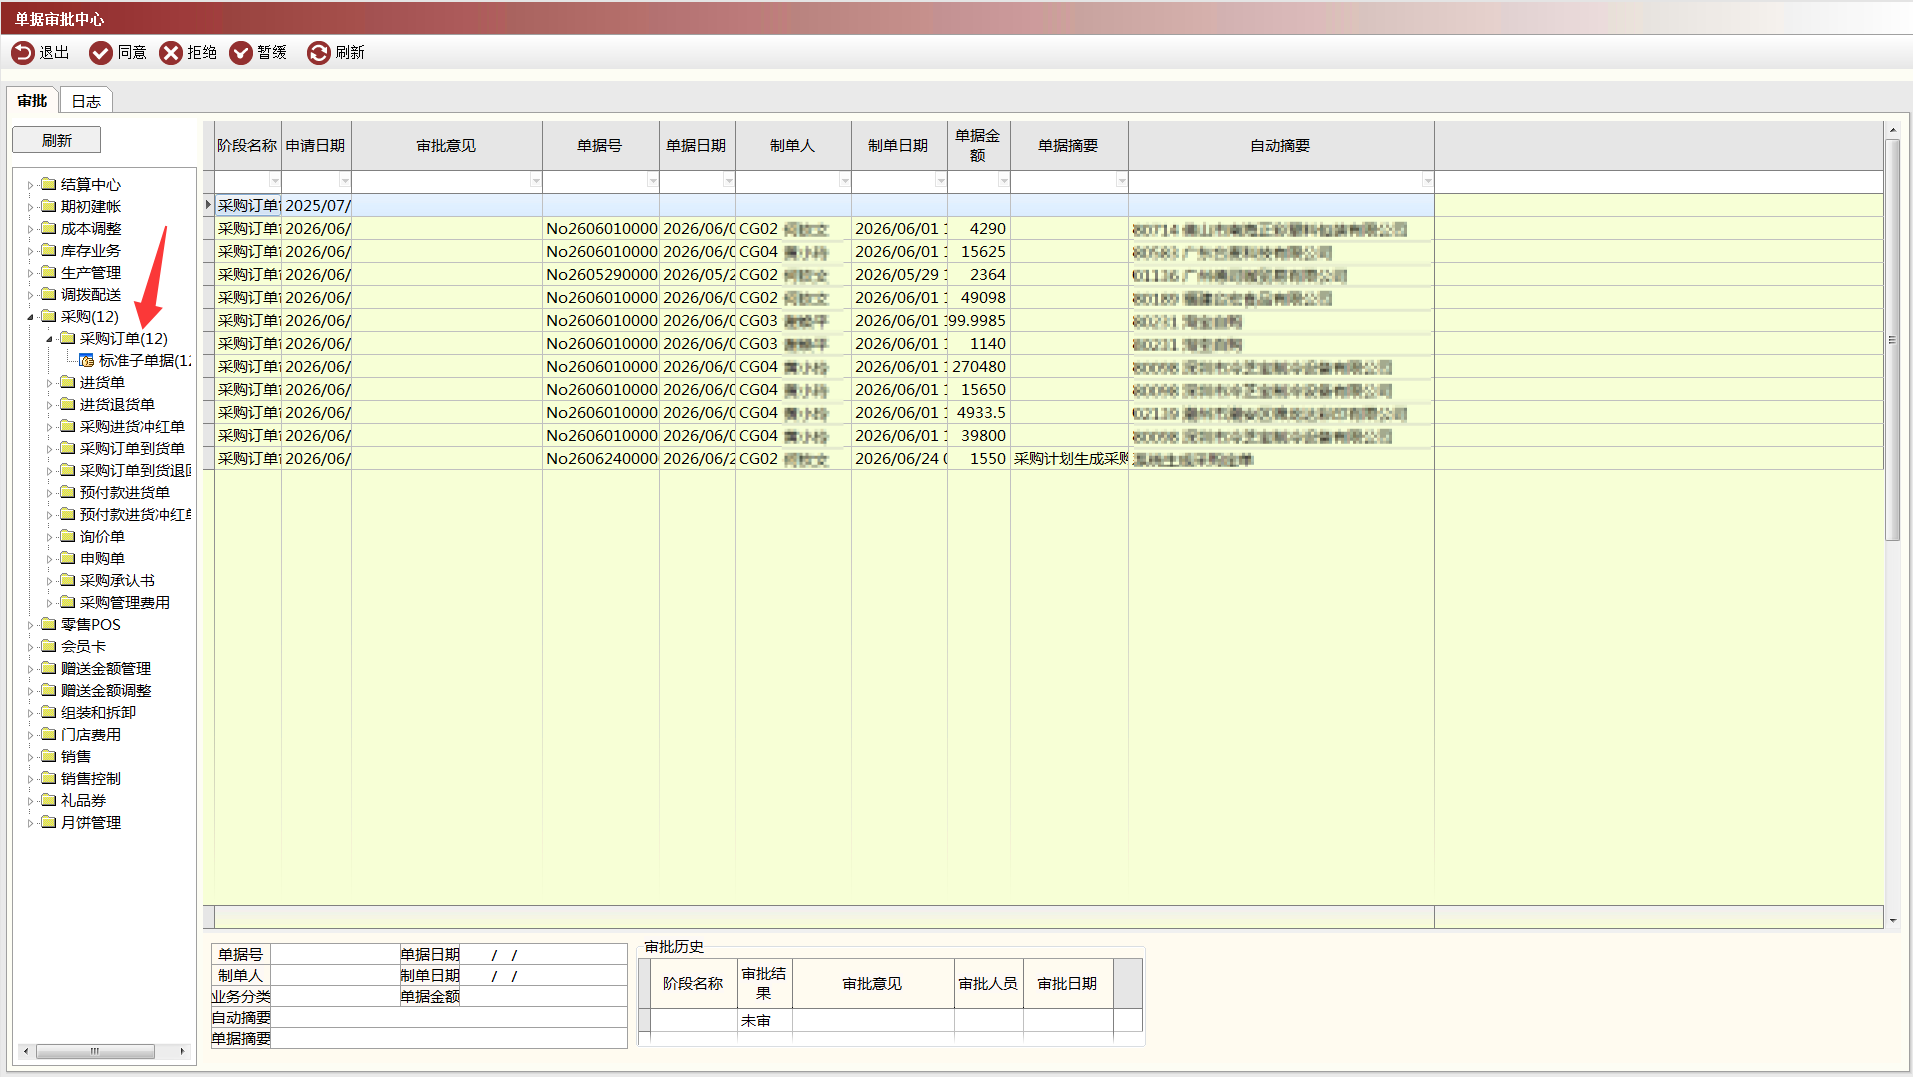Collapse the 采购订单(12) tree node
The image size is (1913, 1077).
pos(49,339)
